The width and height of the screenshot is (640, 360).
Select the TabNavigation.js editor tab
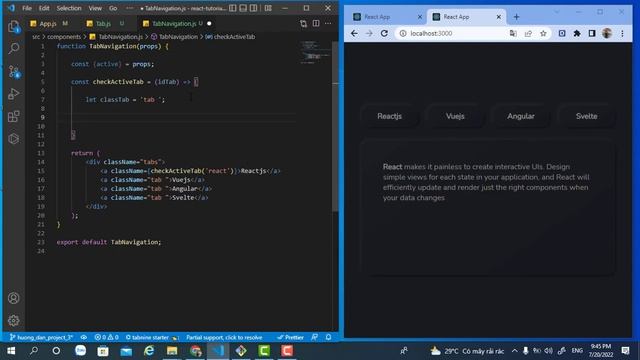[x=174, y=24]
